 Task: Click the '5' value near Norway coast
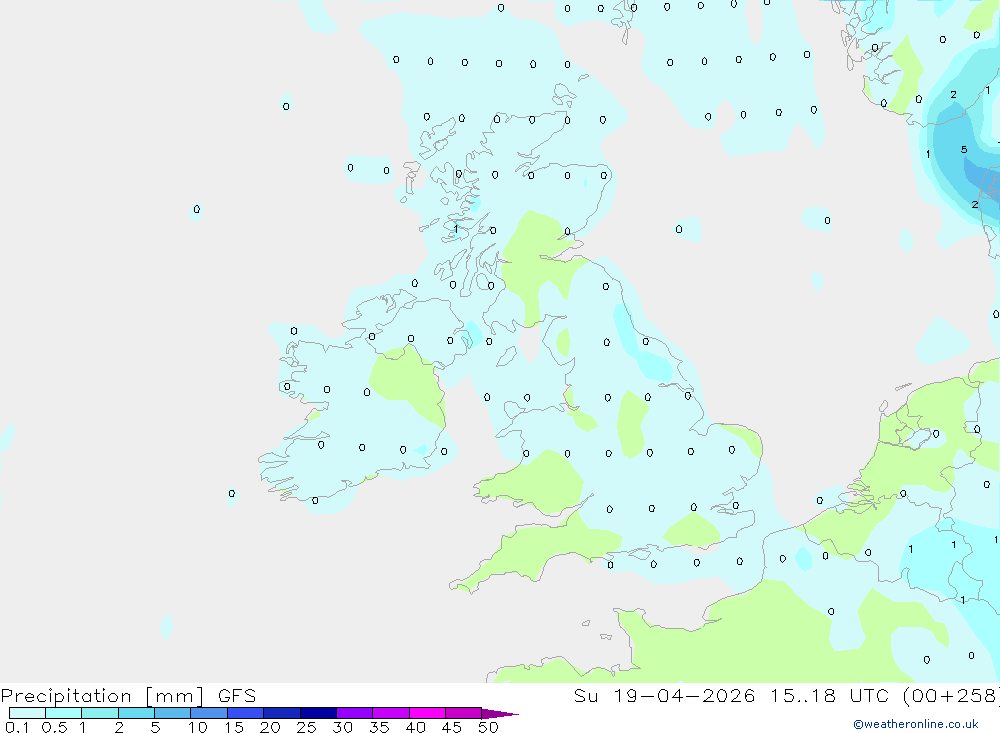tap(964, 150)
